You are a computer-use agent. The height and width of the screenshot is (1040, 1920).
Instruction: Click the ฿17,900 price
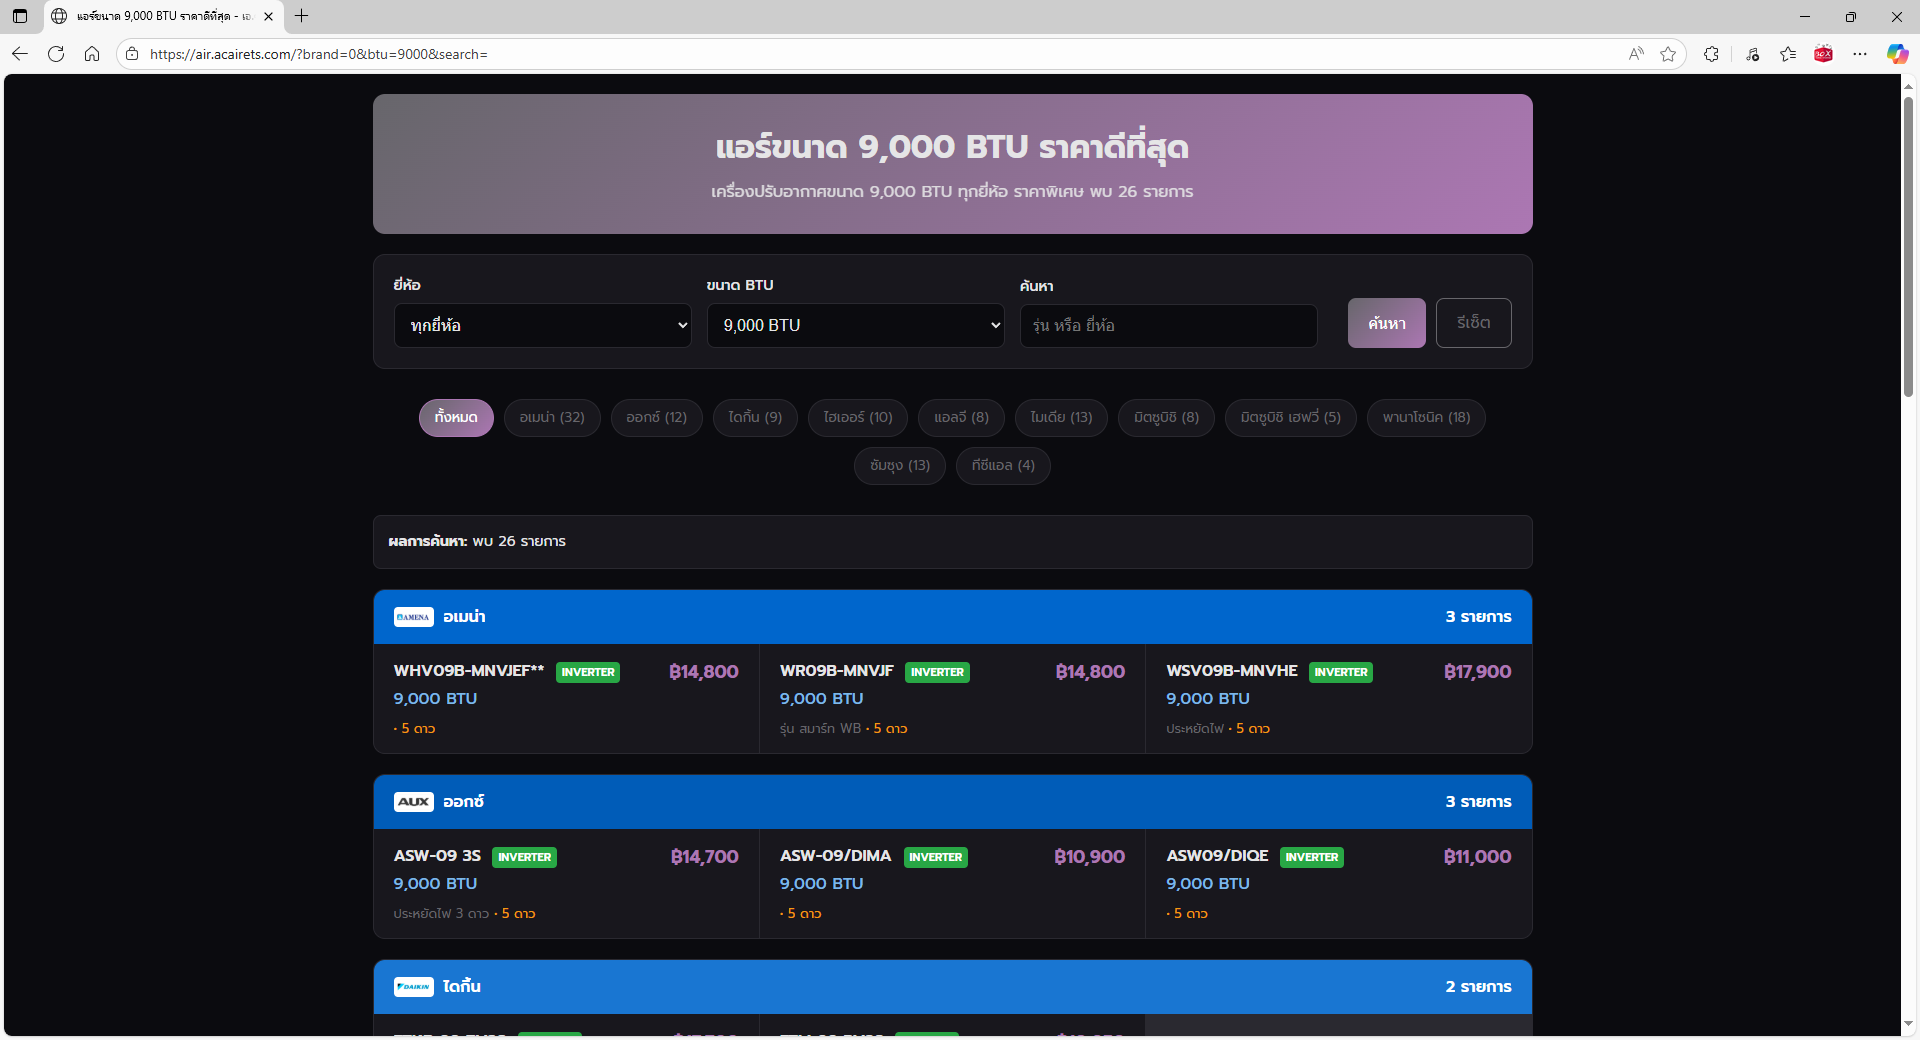(x=1477, y=672)
